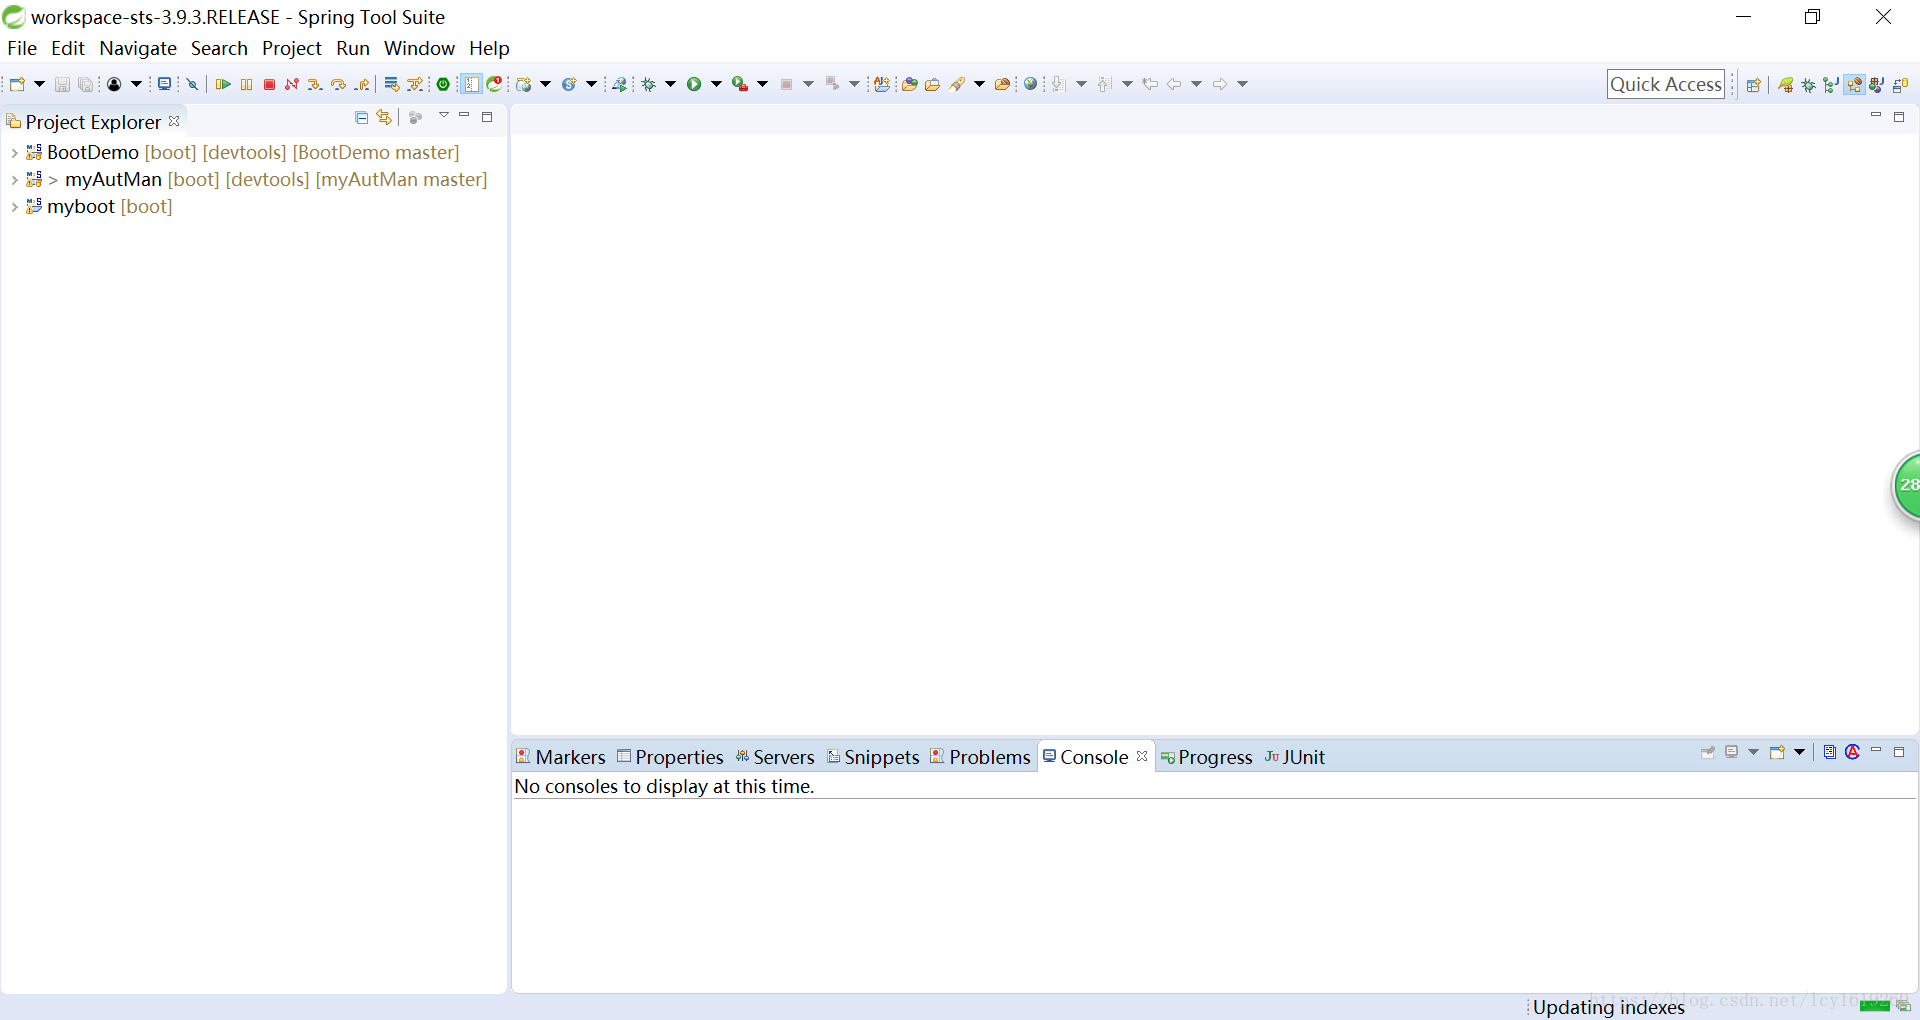Toggle the highlighted button beside Boot Dashboard

470,84
